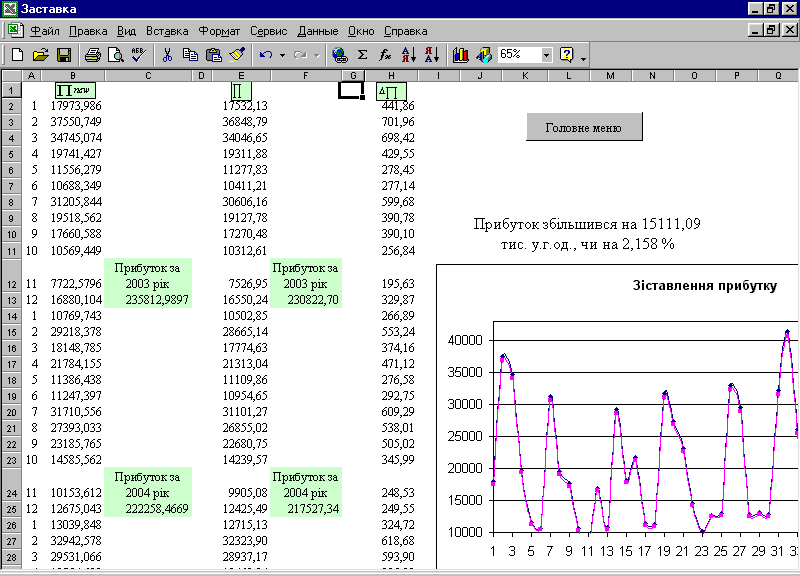The image size is (800, 576).
Task: Sort ascending with the A-Z icon
Action: (x=408, y=55)
